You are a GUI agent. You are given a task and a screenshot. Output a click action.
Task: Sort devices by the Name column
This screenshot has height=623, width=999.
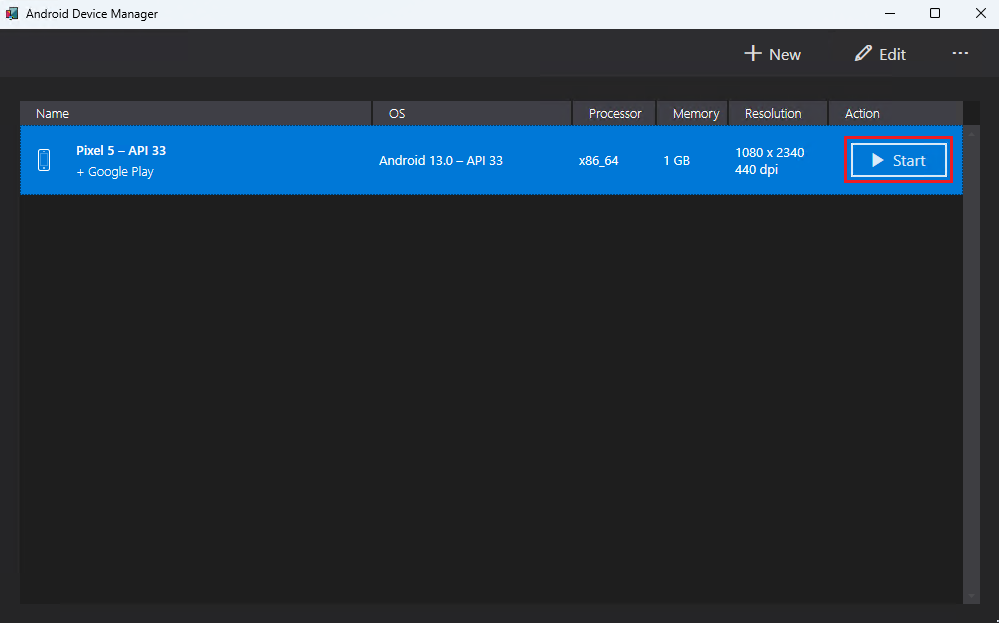(x=53, y=113)
